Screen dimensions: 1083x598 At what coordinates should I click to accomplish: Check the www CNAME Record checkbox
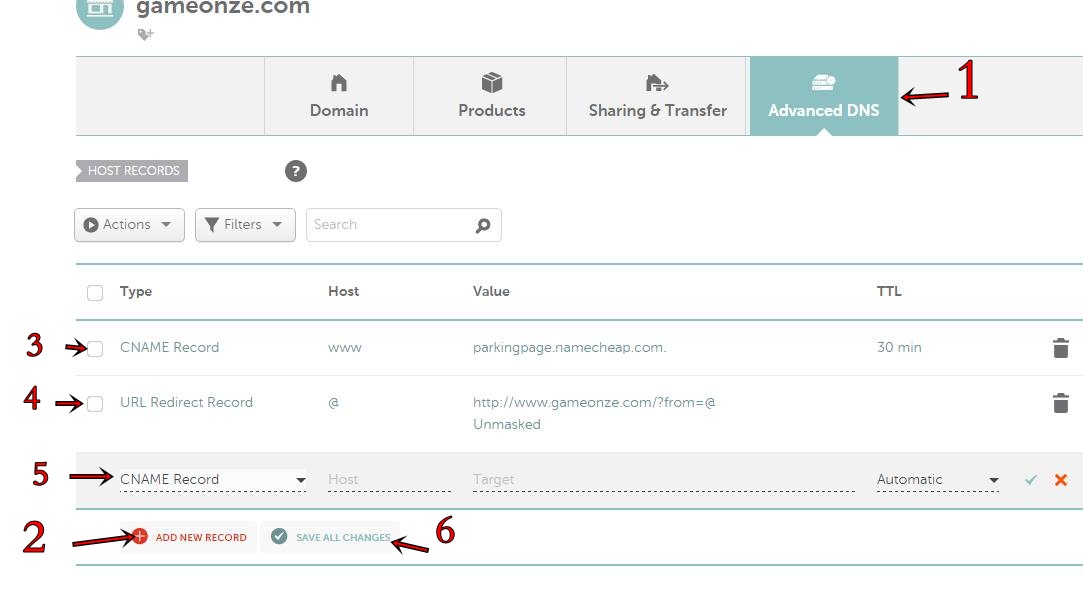point(95,348)
